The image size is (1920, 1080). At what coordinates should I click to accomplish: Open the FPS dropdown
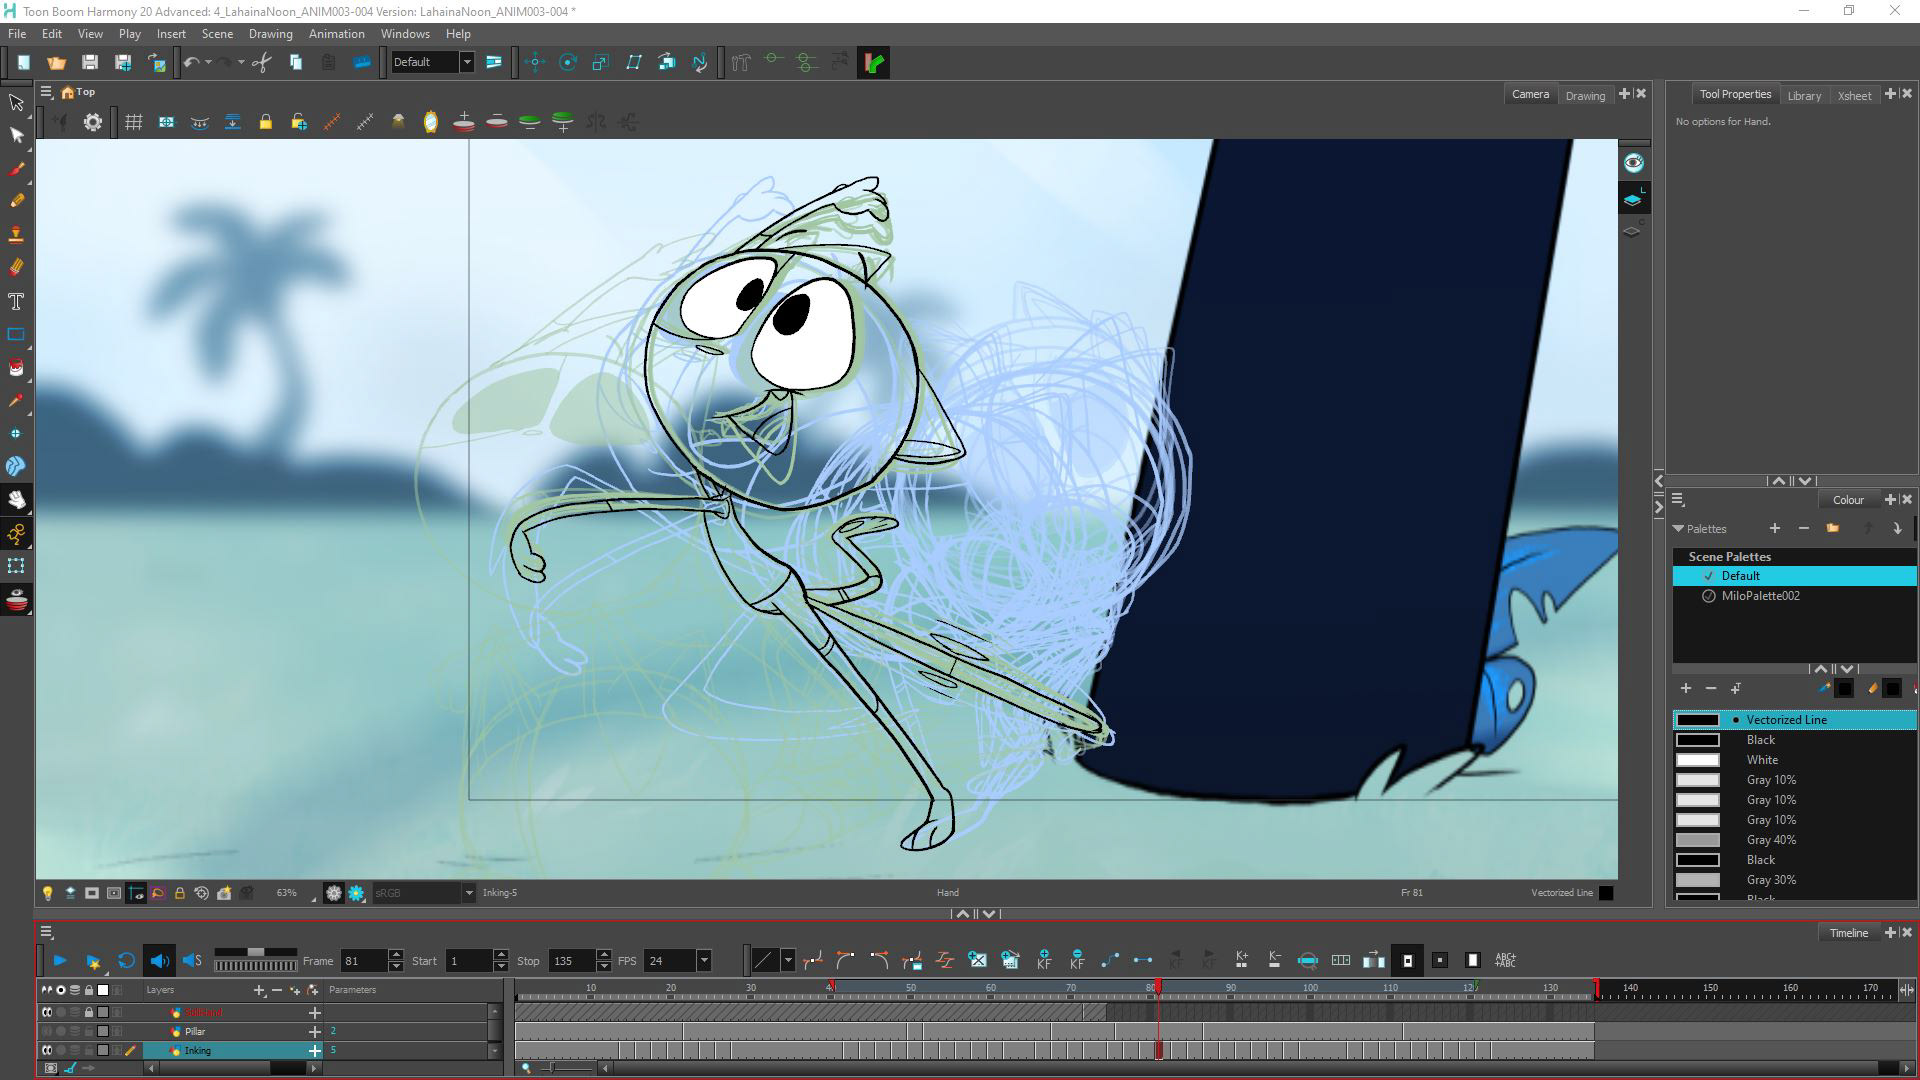704,961
